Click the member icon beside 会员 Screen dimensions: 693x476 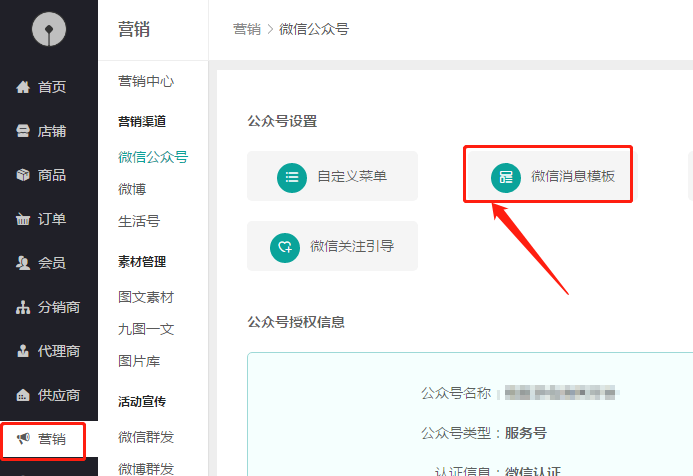pyautogui.click(x=23, y=263)
